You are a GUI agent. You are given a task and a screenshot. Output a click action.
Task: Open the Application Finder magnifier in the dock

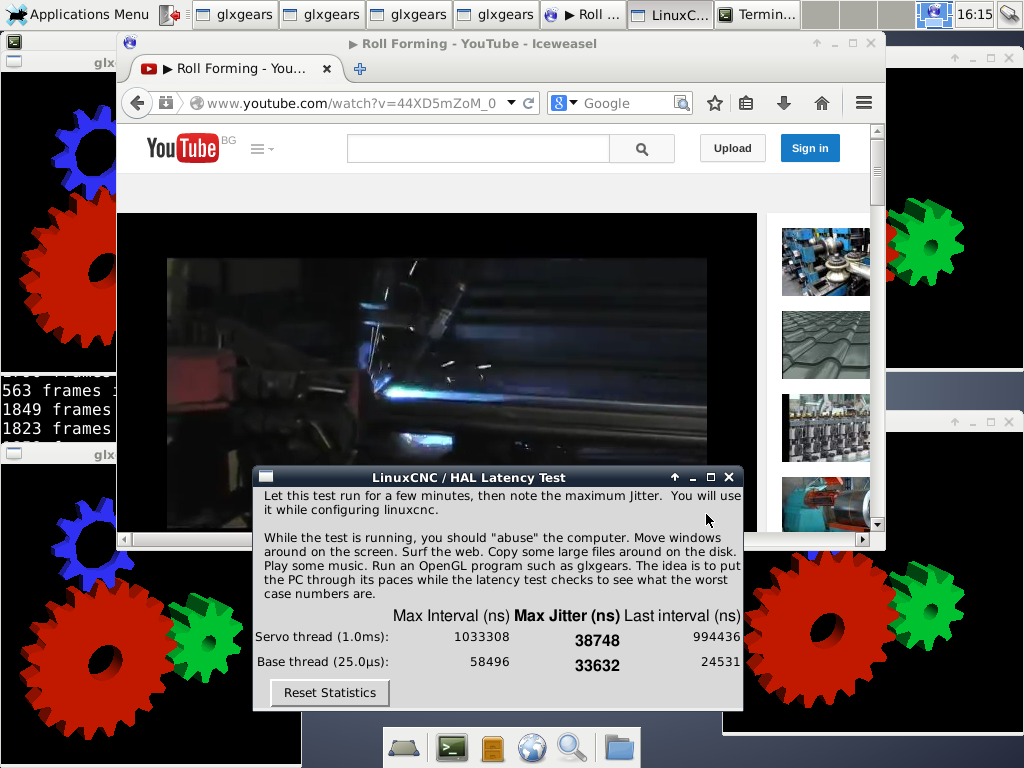click(x=572, y=748)
